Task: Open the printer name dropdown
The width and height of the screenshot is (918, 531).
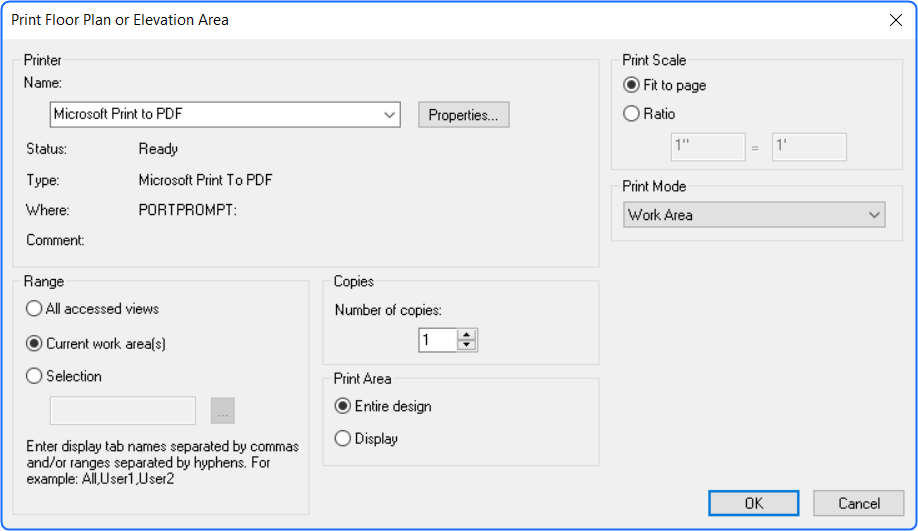Action: click(390, 115)
